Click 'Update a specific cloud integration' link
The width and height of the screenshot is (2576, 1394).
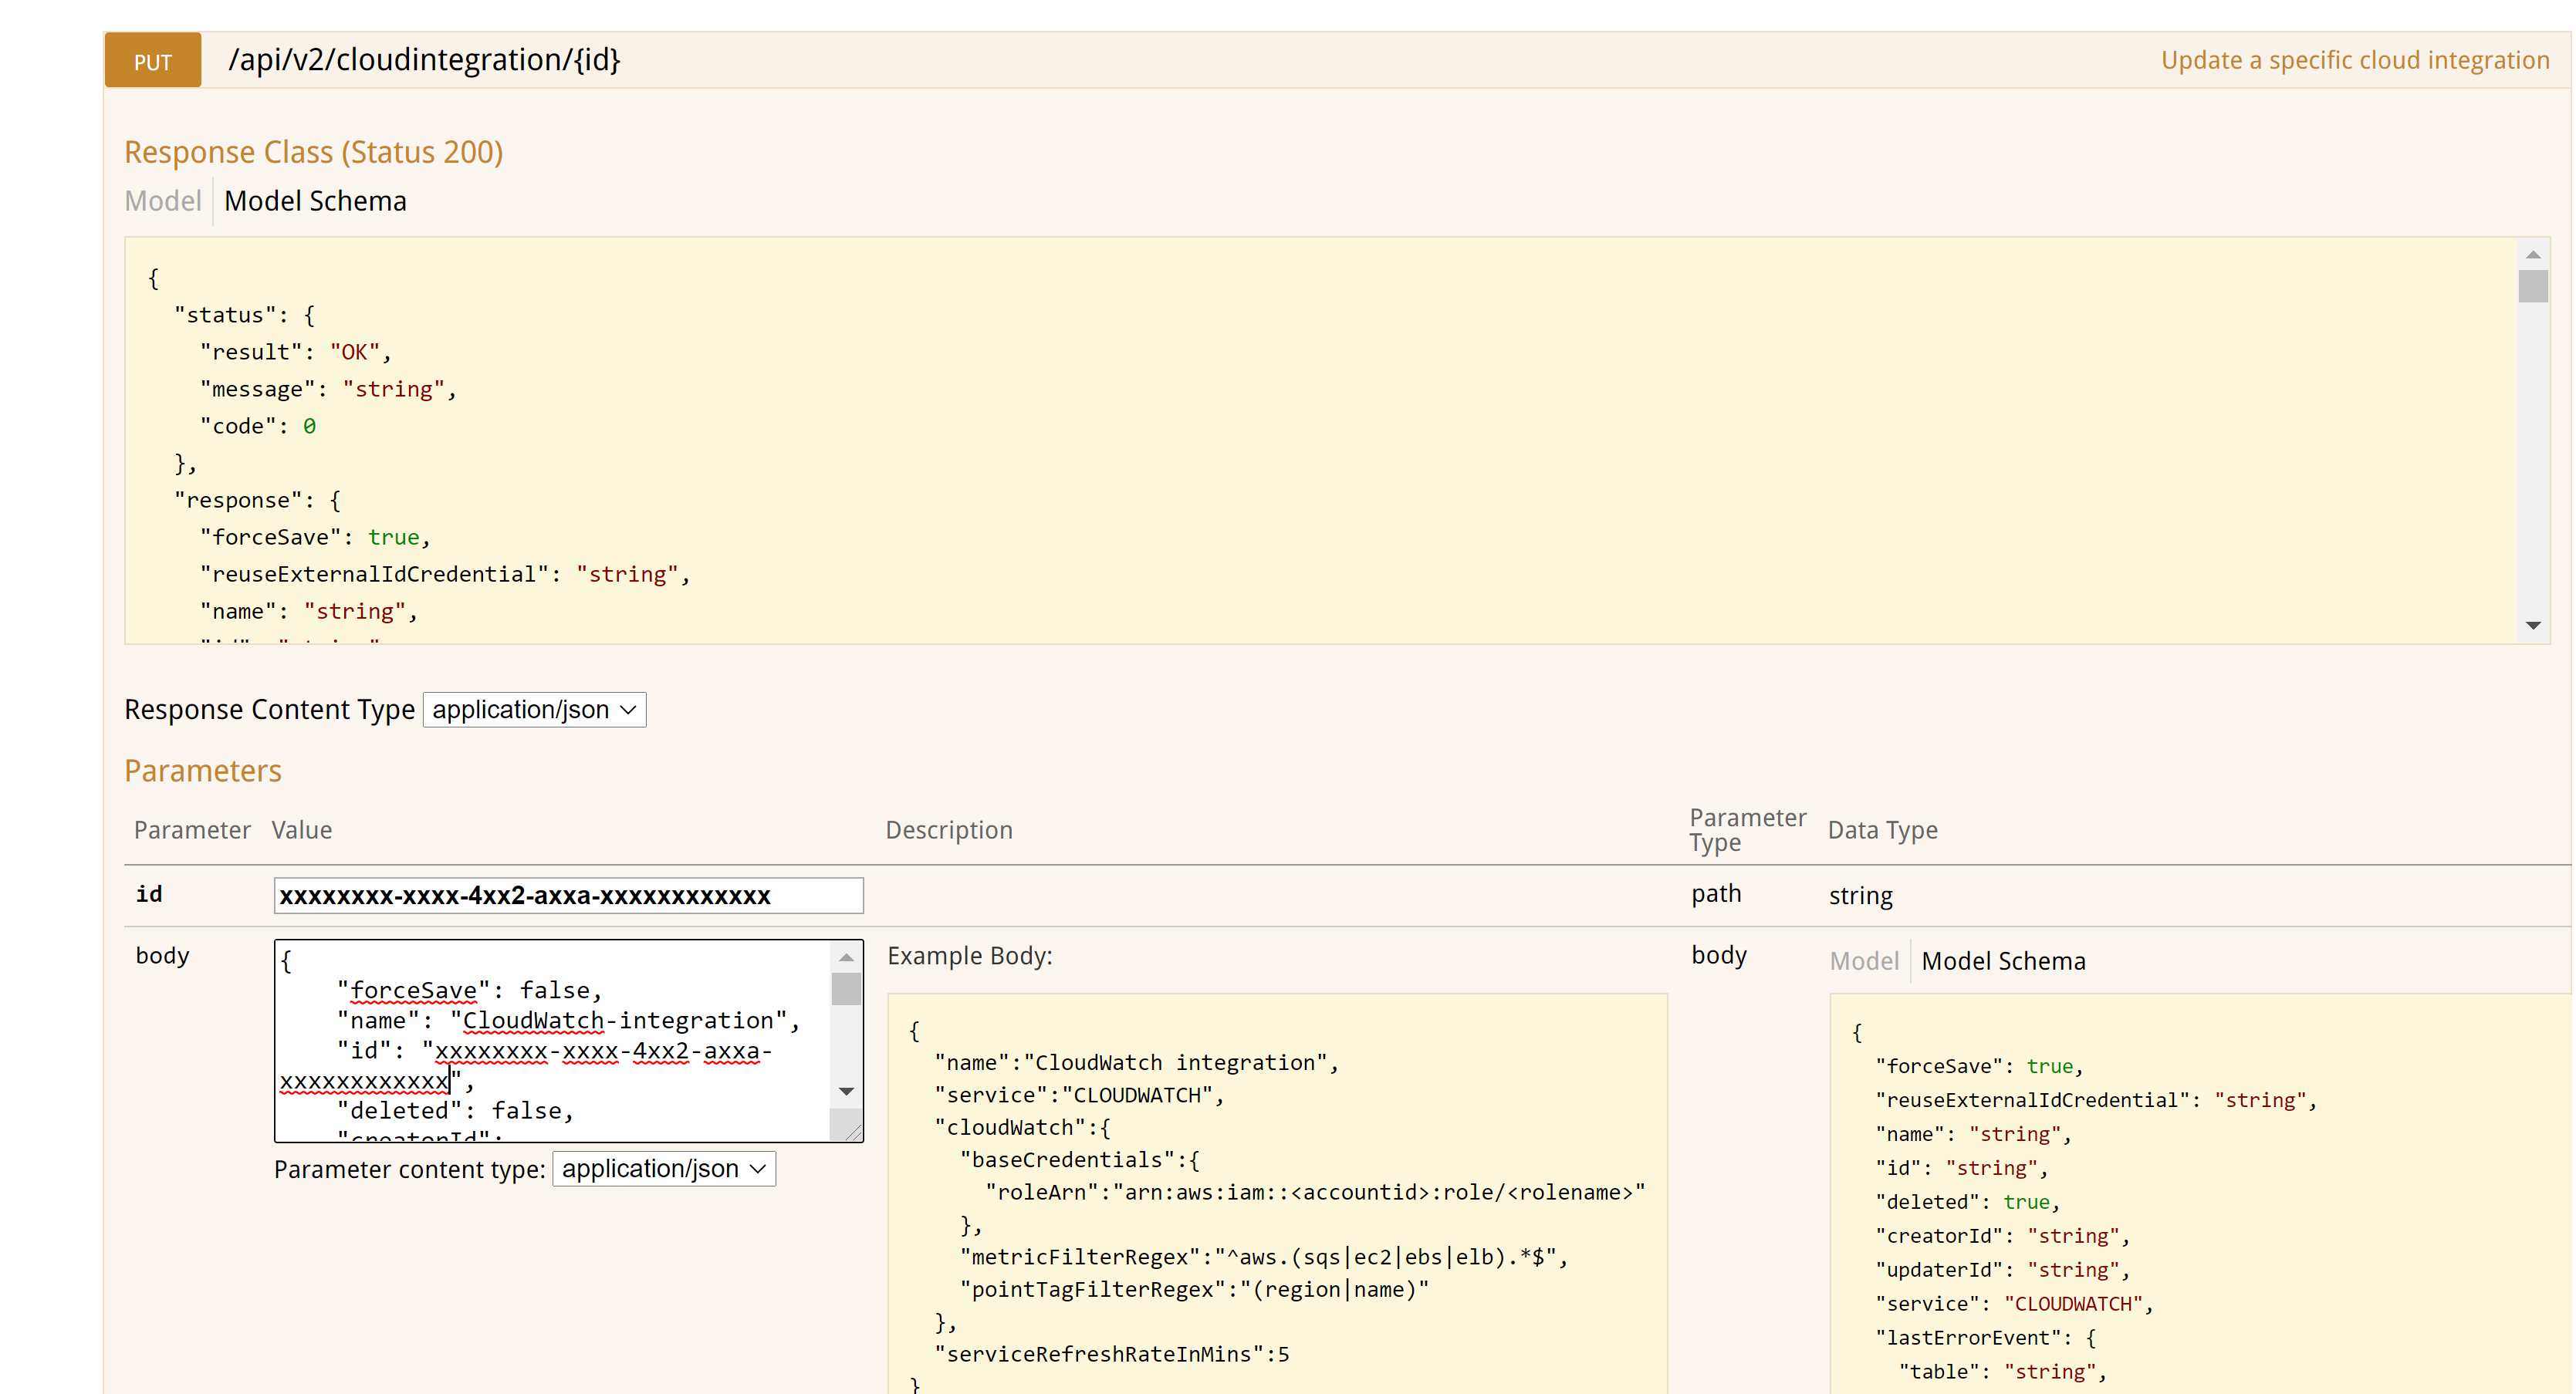coord(2354,60)
